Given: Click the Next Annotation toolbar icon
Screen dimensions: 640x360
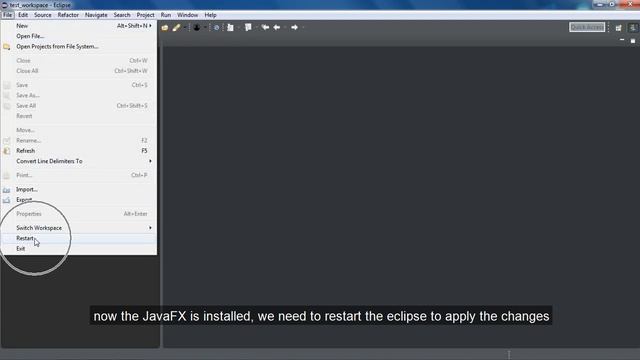Looking at the screenshot, I should (x=231, y=28).
